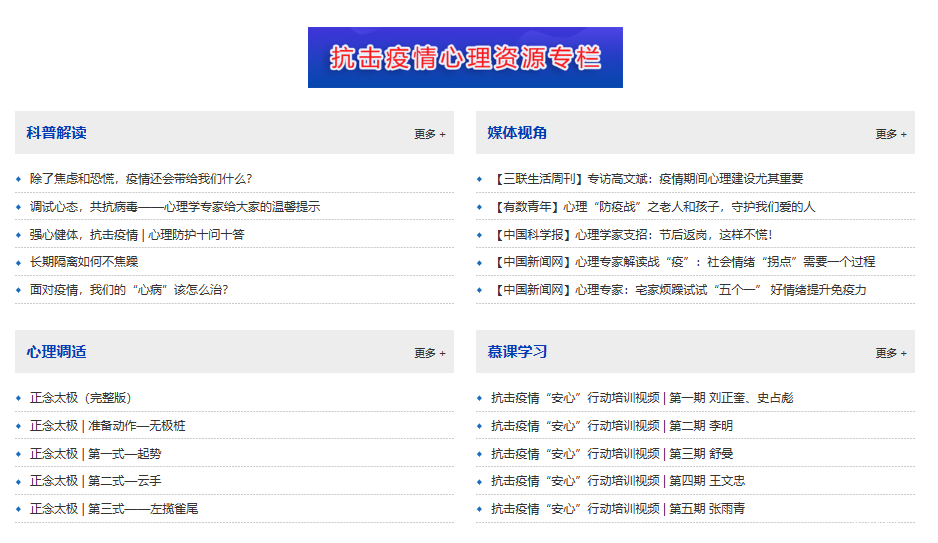Image resolution: width=938 pixels, height=543 pixels.
Task: Read 心理防护十问十答 article
Action: [x=136, y=235]
